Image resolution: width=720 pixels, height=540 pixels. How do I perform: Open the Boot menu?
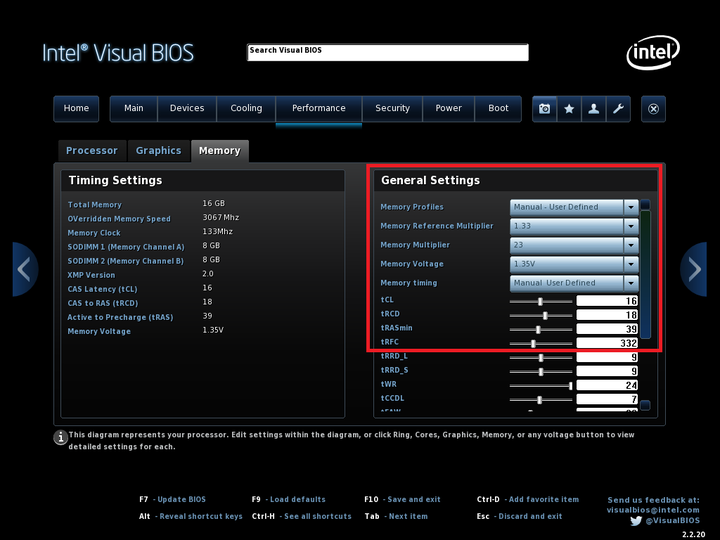tap(498, 109)
